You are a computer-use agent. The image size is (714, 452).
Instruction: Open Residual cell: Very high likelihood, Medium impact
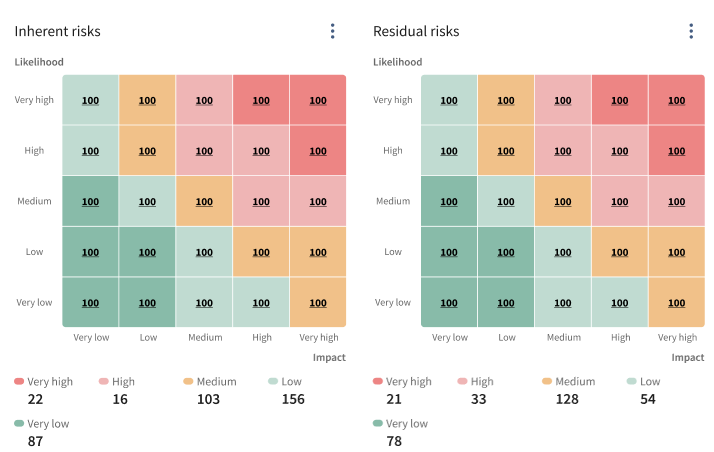point(563,100)
